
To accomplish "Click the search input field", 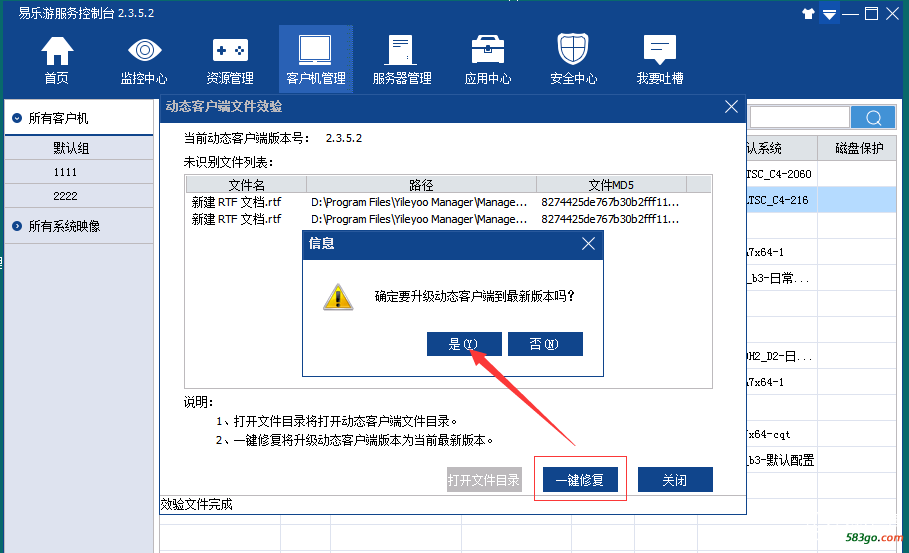I will [x=799, y=118].
